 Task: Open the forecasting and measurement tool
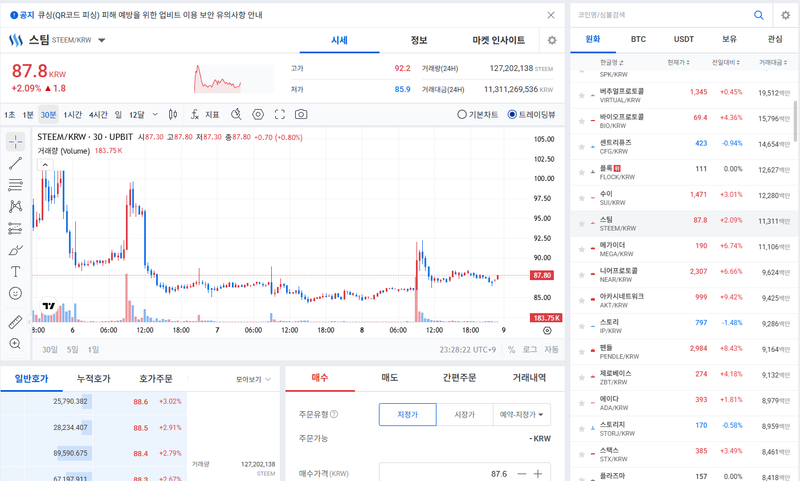tap(15, 228)
